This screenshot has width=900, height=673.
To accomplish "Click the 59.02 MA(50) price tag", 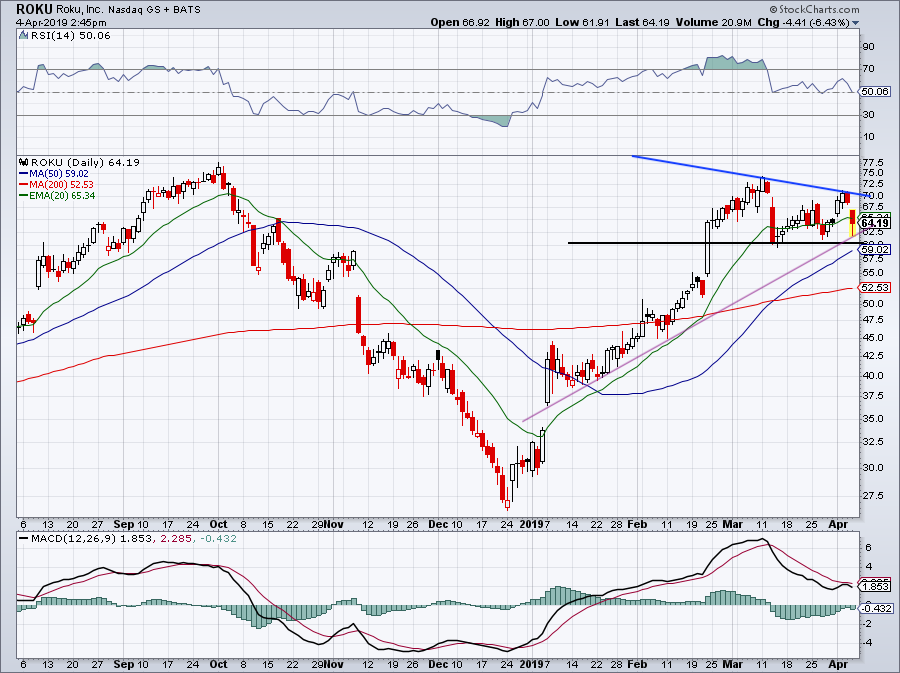I will click(875, 249).
